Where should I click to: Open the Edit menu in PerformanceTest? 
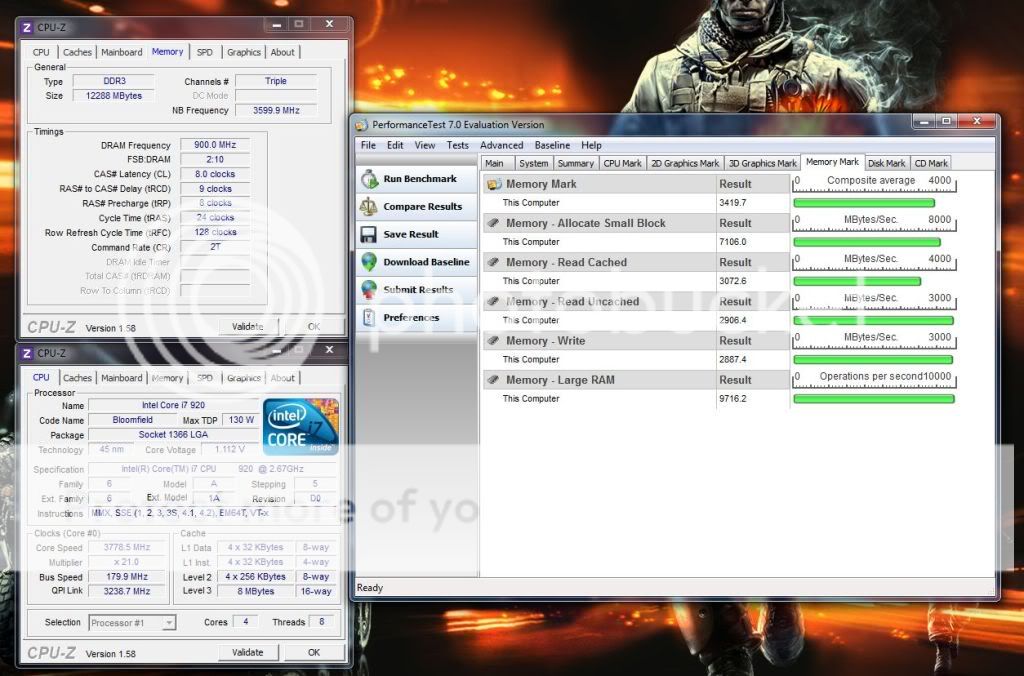pos(395,145)
